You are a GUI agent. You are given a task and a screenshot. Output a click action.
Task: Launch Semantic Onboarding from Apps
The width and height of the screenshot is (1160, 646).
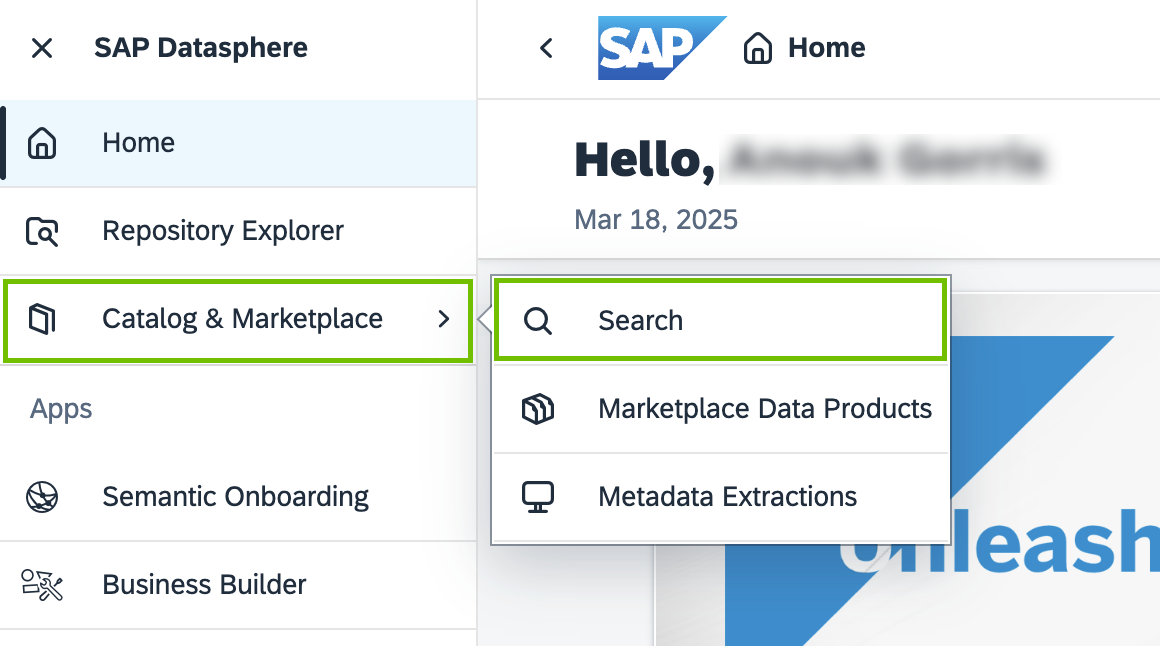(x=235, y=497)
